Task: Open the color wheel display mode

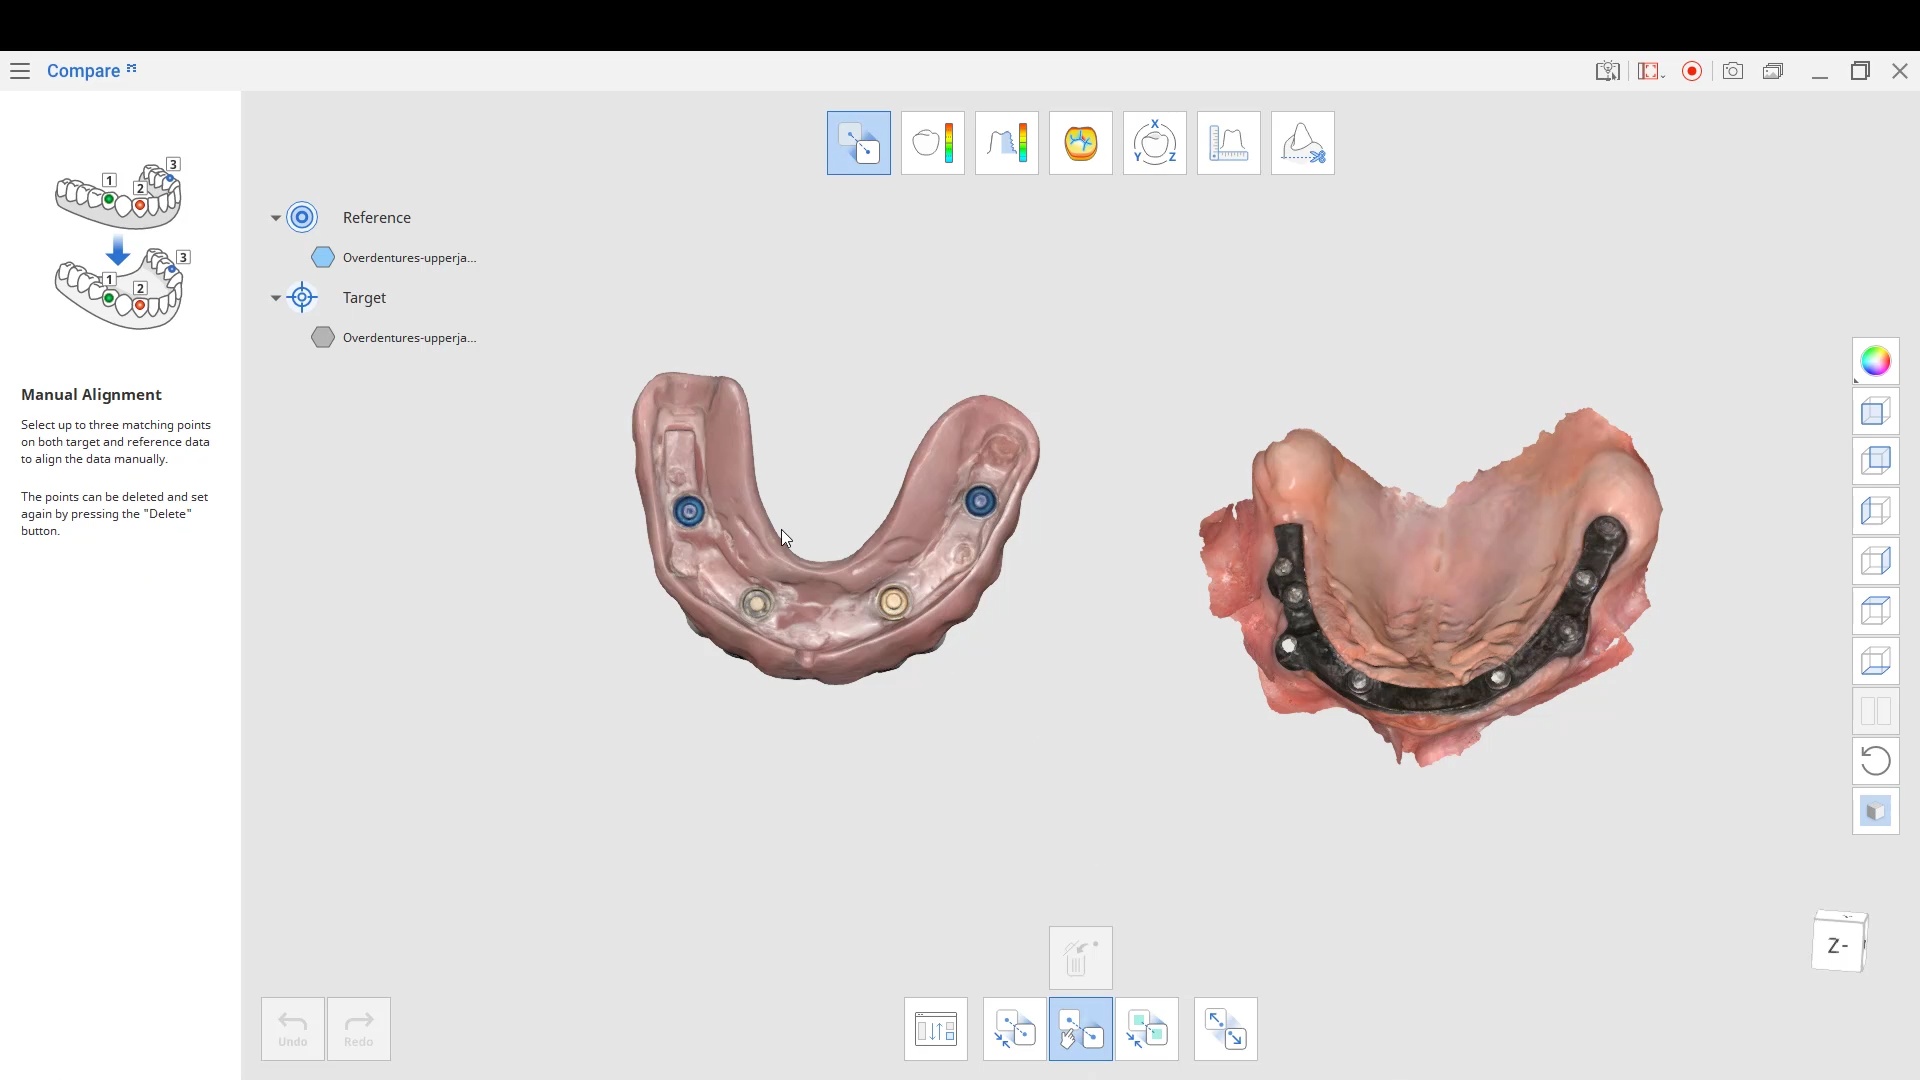Action: (x=1876, y=361)
